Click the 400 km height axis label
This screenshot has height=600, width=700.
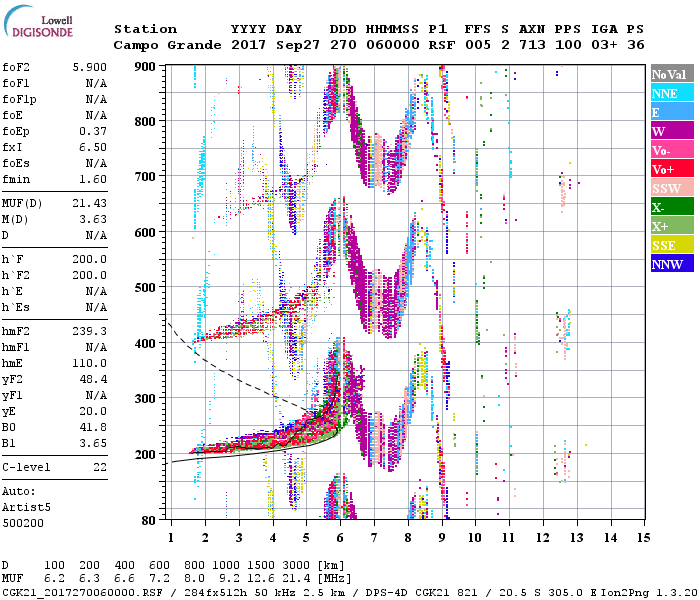point(145,343)
